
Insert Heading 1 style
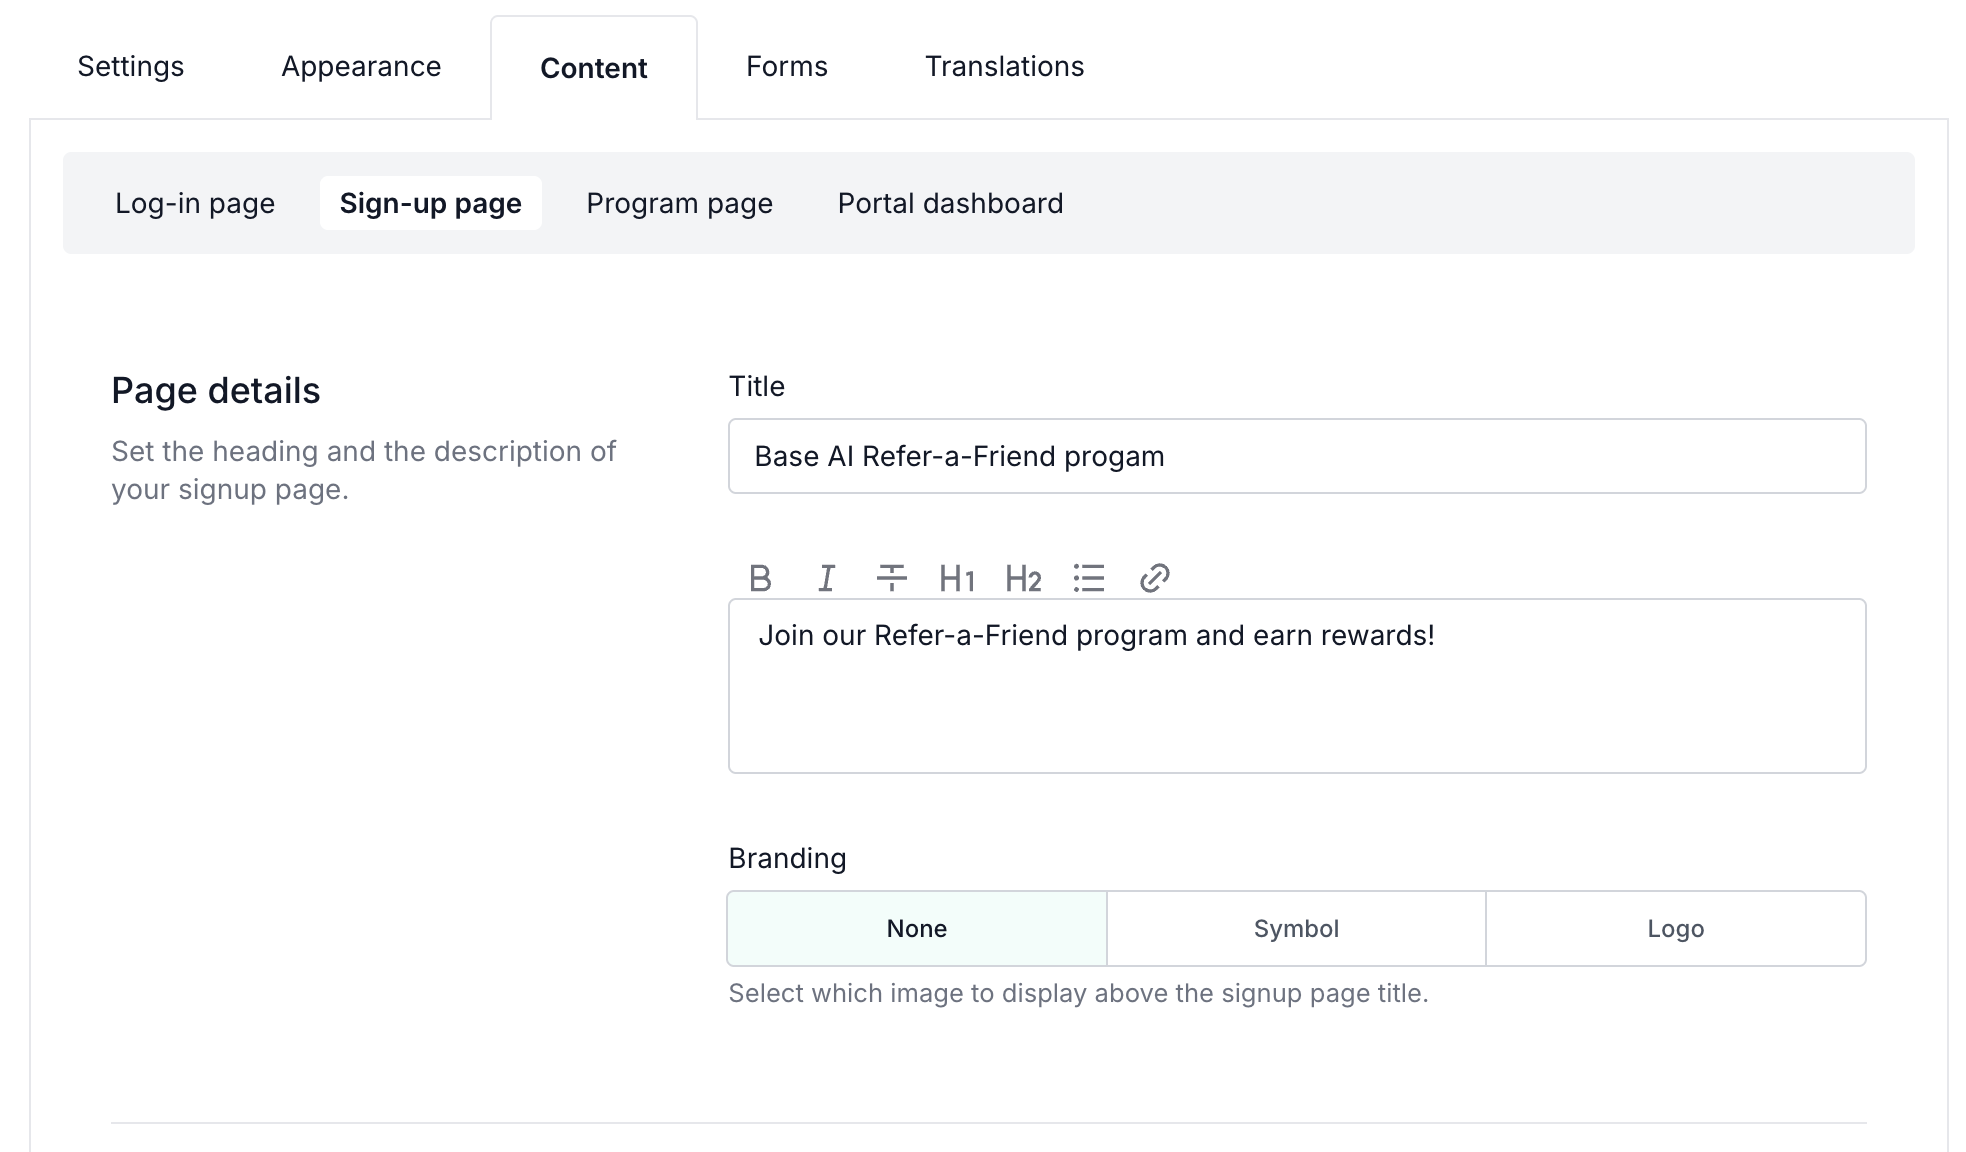pos(957,578)
